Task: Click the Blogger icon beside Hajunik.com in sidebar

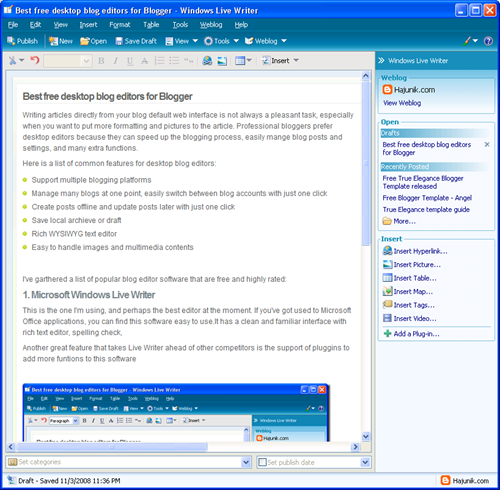Action: coord(387,90)
